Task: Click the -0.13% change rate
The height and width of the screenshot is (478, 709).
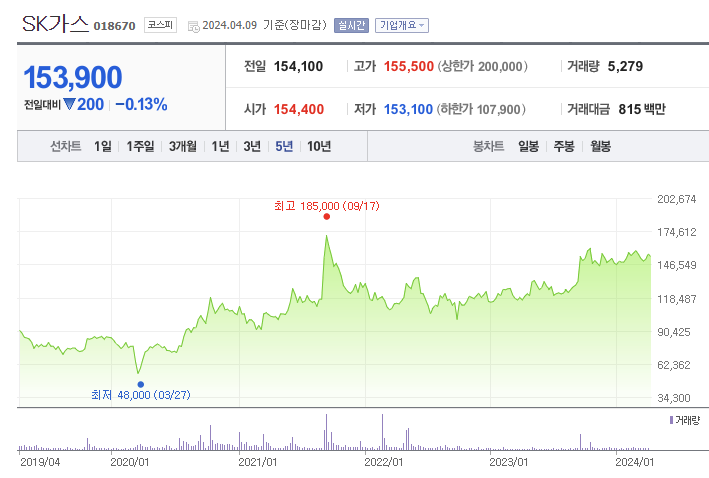Action: tap(142, 104)
